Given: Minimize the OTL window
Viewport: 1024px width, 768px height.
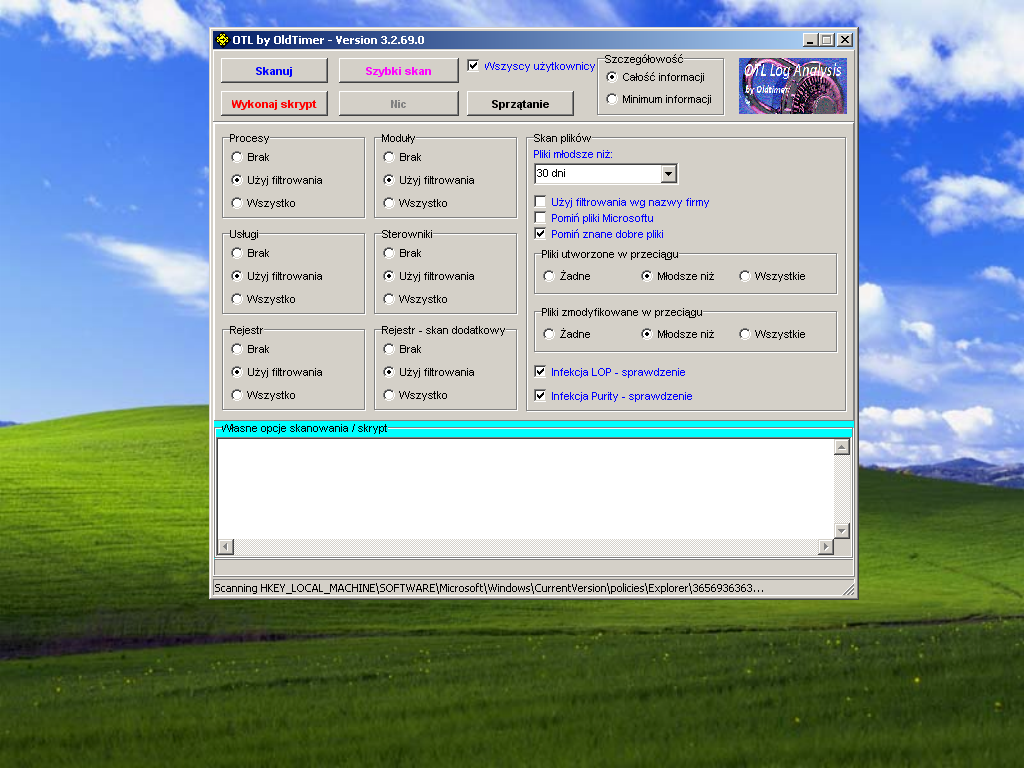Looking at the screenshot, I should [x=810, y=40].
